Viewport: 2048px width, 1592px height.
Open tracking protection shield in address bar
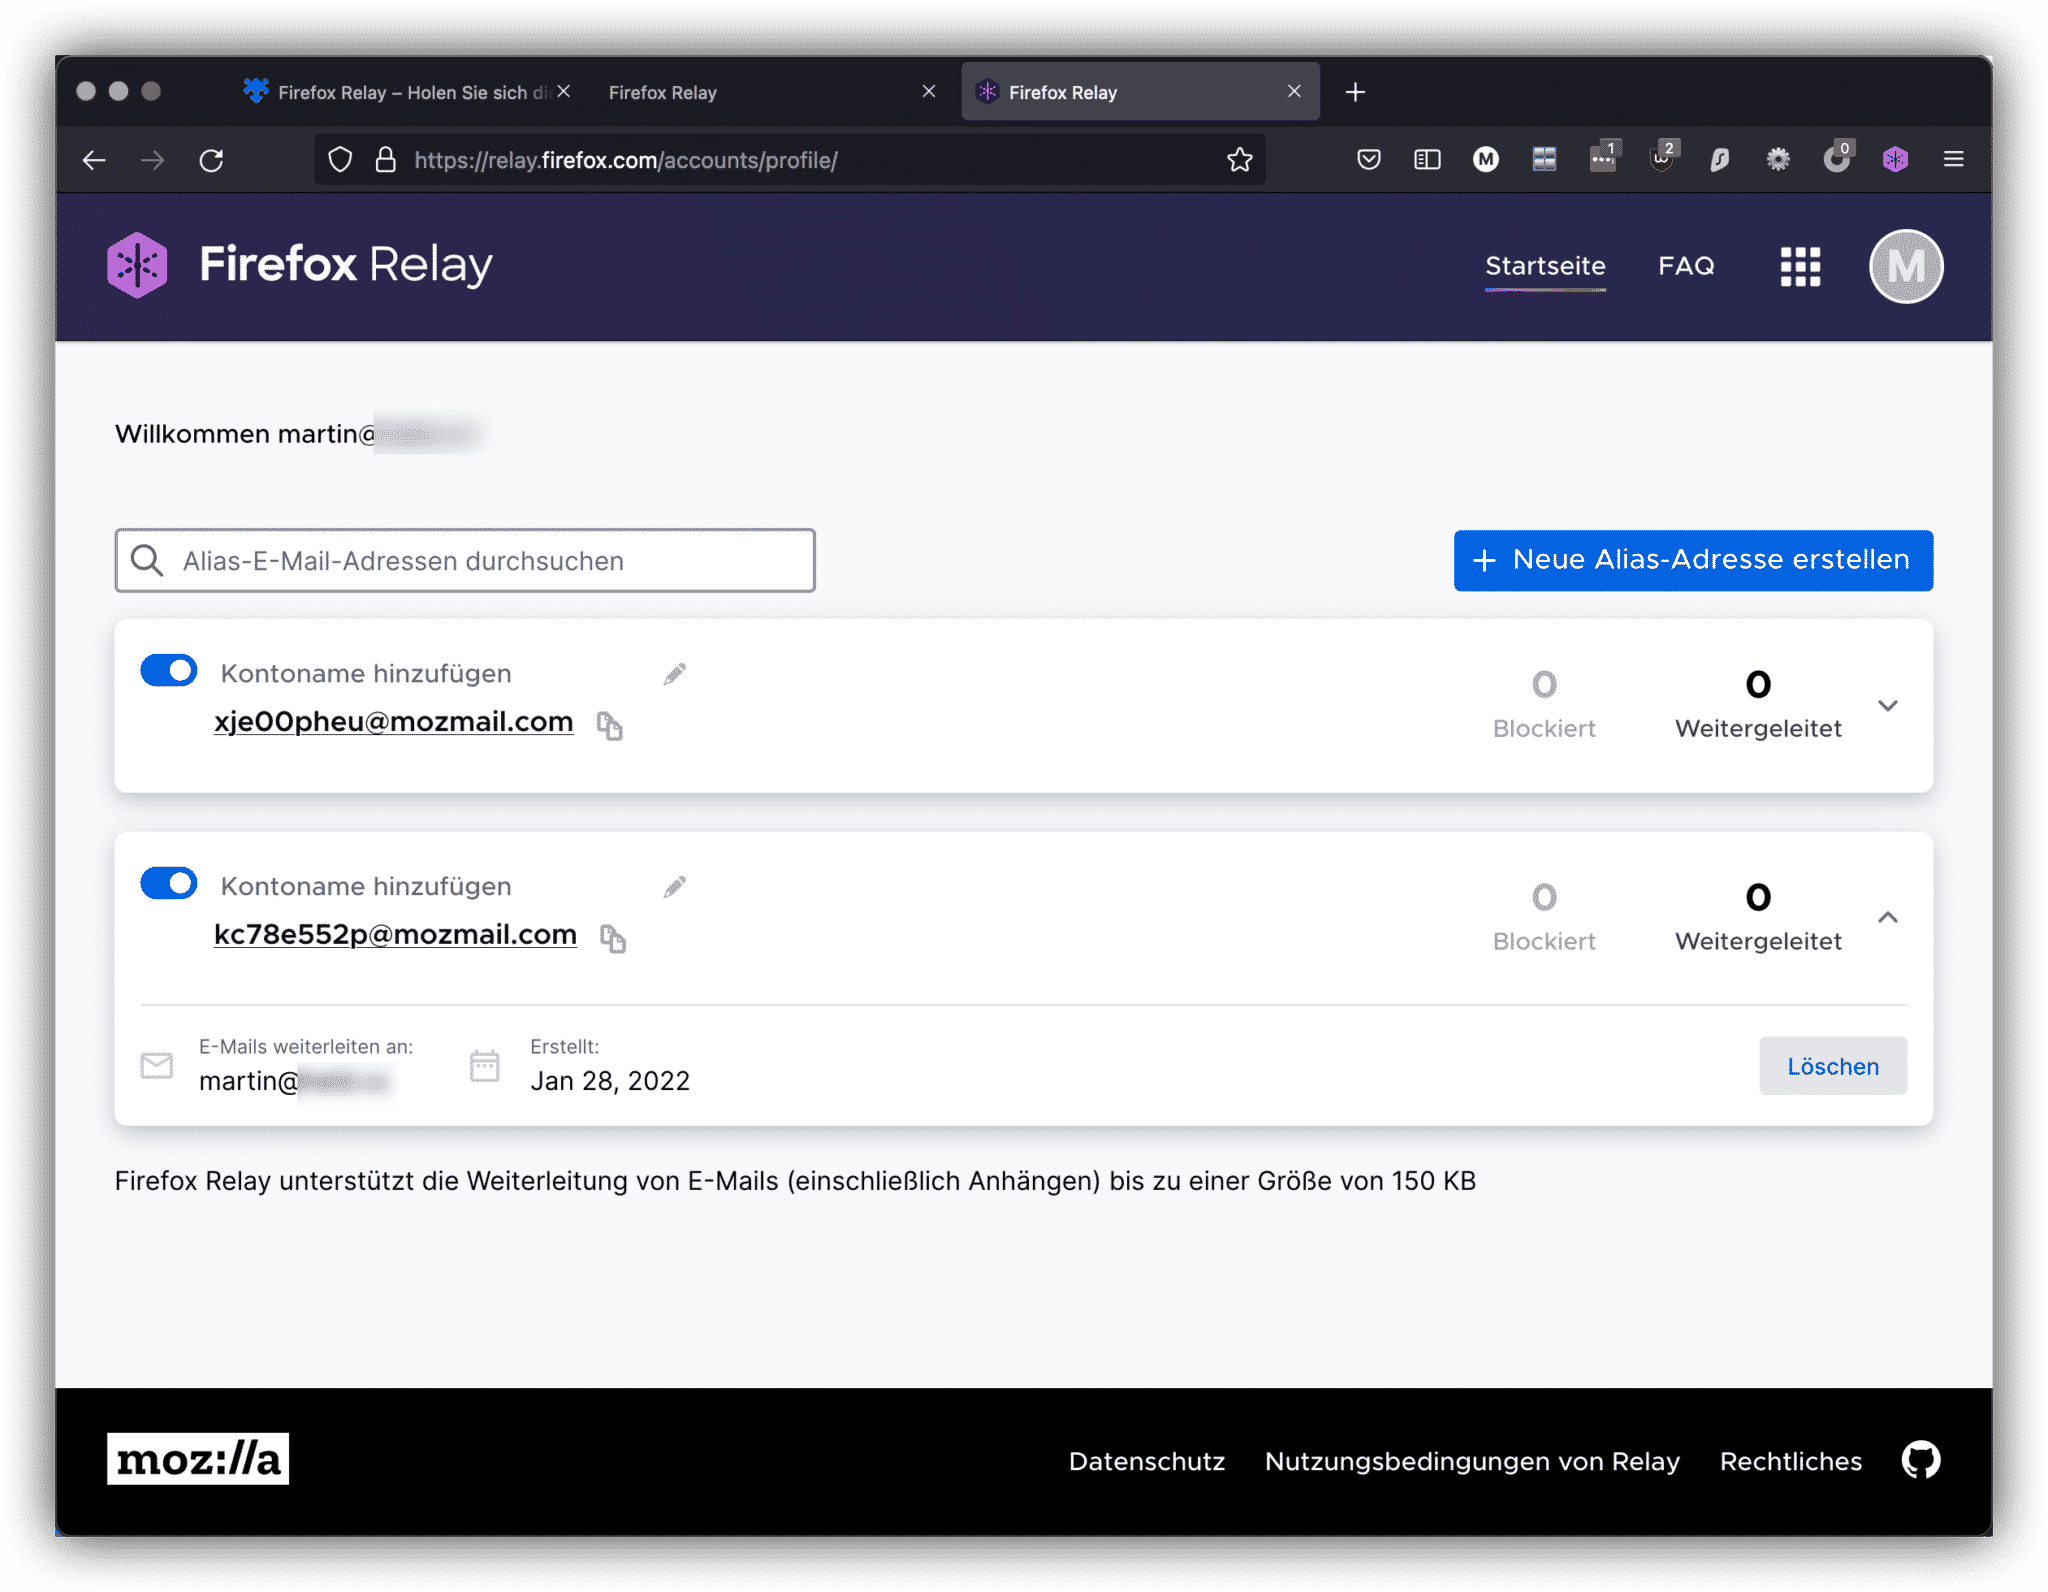(x=341, y=160)
